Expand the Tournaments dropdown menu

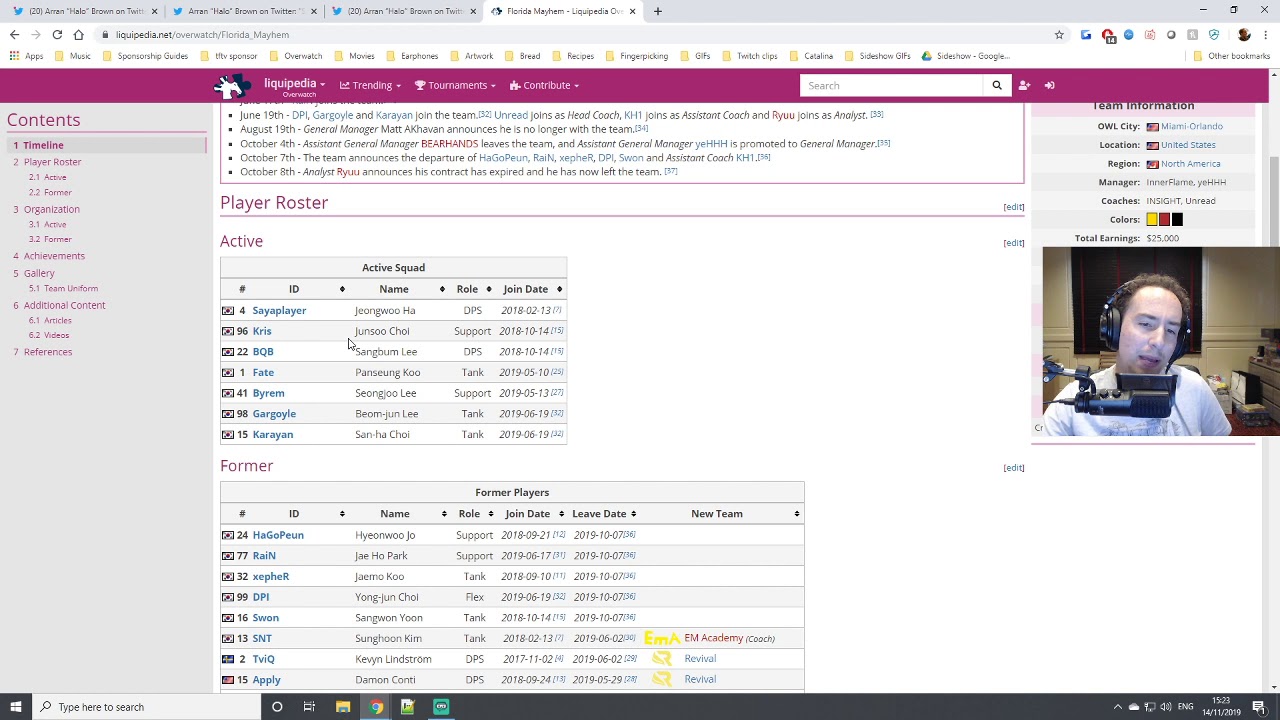pyautogui.click(x=455, y=85)
